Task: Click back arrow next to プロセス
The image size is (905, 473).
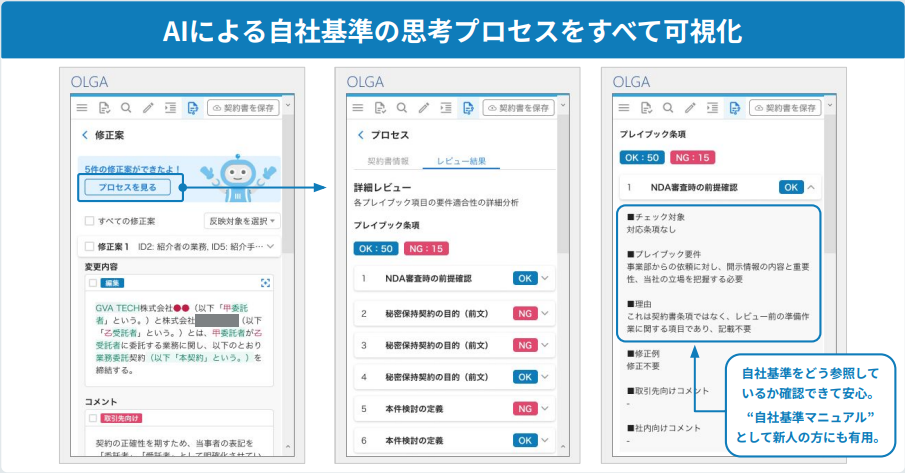Action: point(361,135)
